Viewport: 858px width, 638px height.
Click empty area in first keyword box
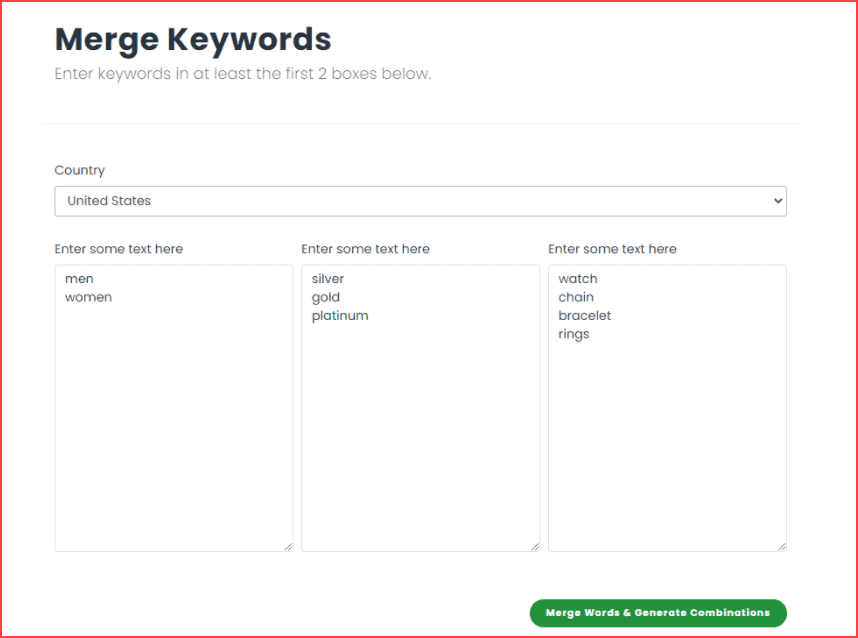tap(173, 430)
